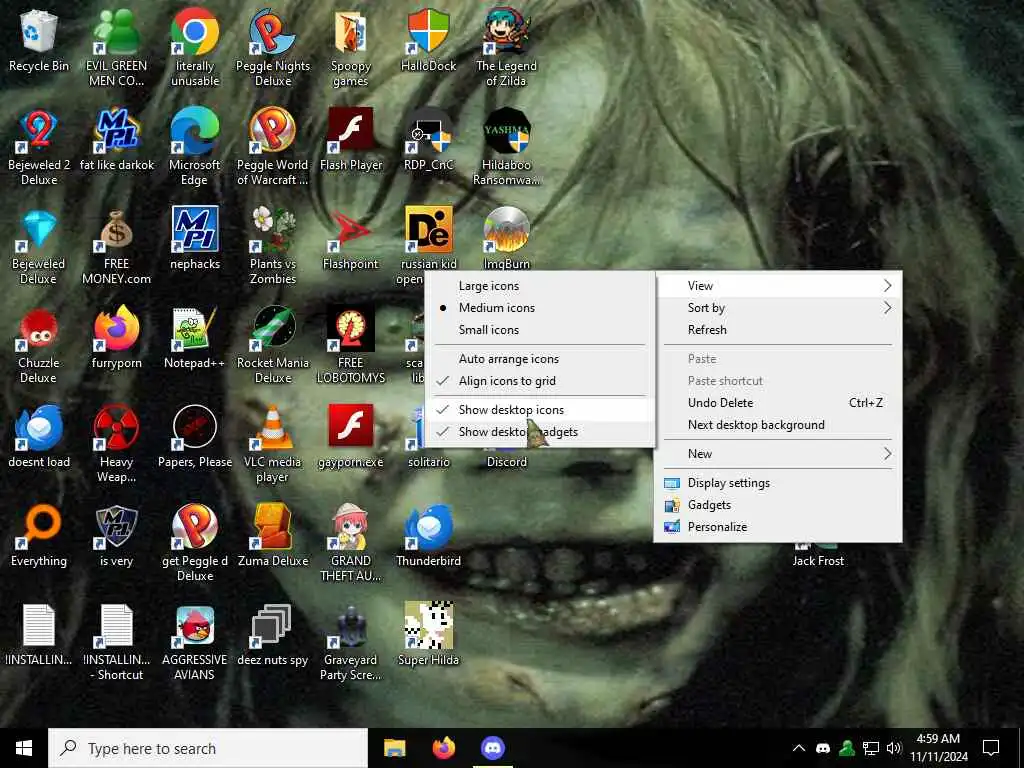
Task: Open the Windows Start button
Action: pyautogui.click(x=24, y=748)
